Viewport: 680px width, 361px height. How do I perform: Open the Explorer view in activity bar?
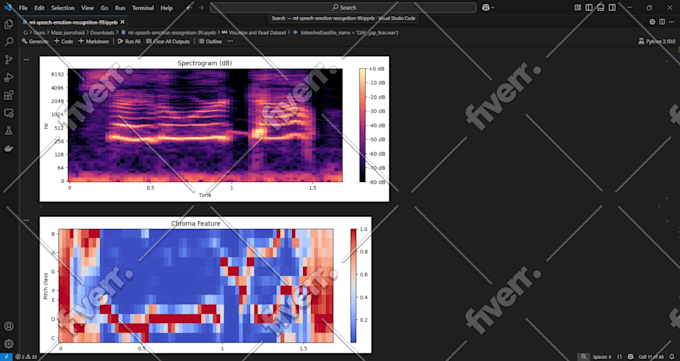point(9,24)
